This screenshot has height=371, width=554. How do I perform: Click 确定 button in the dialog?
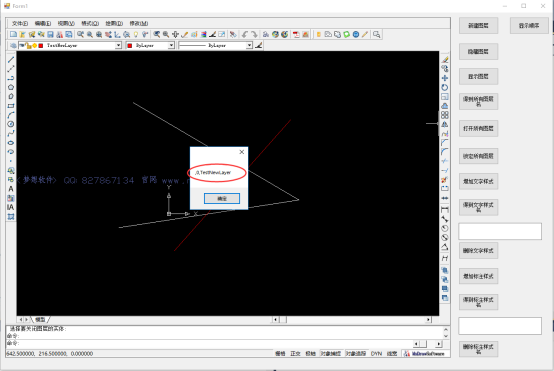tap(222, 198)
